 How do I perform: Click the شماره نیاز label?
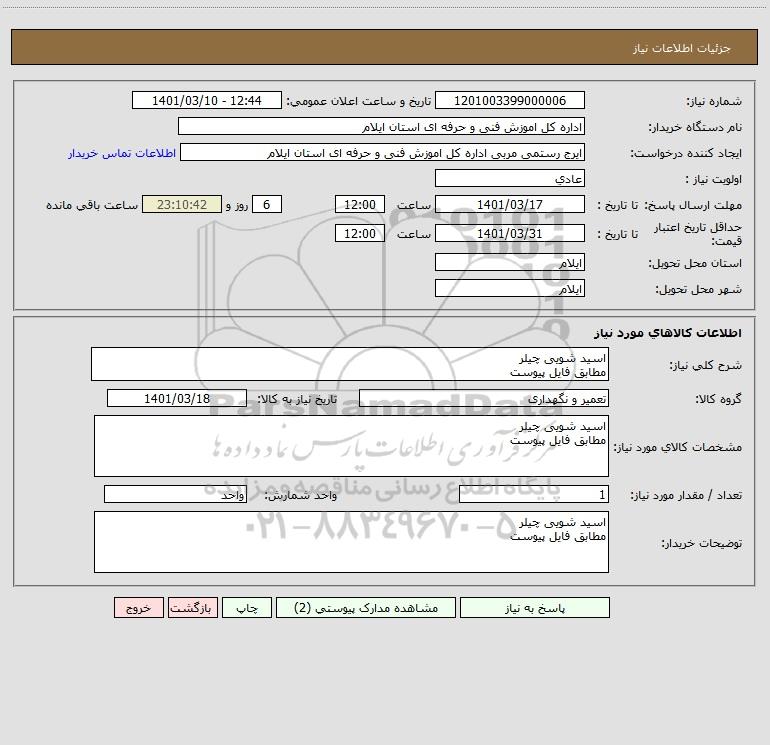click(714, 101)
